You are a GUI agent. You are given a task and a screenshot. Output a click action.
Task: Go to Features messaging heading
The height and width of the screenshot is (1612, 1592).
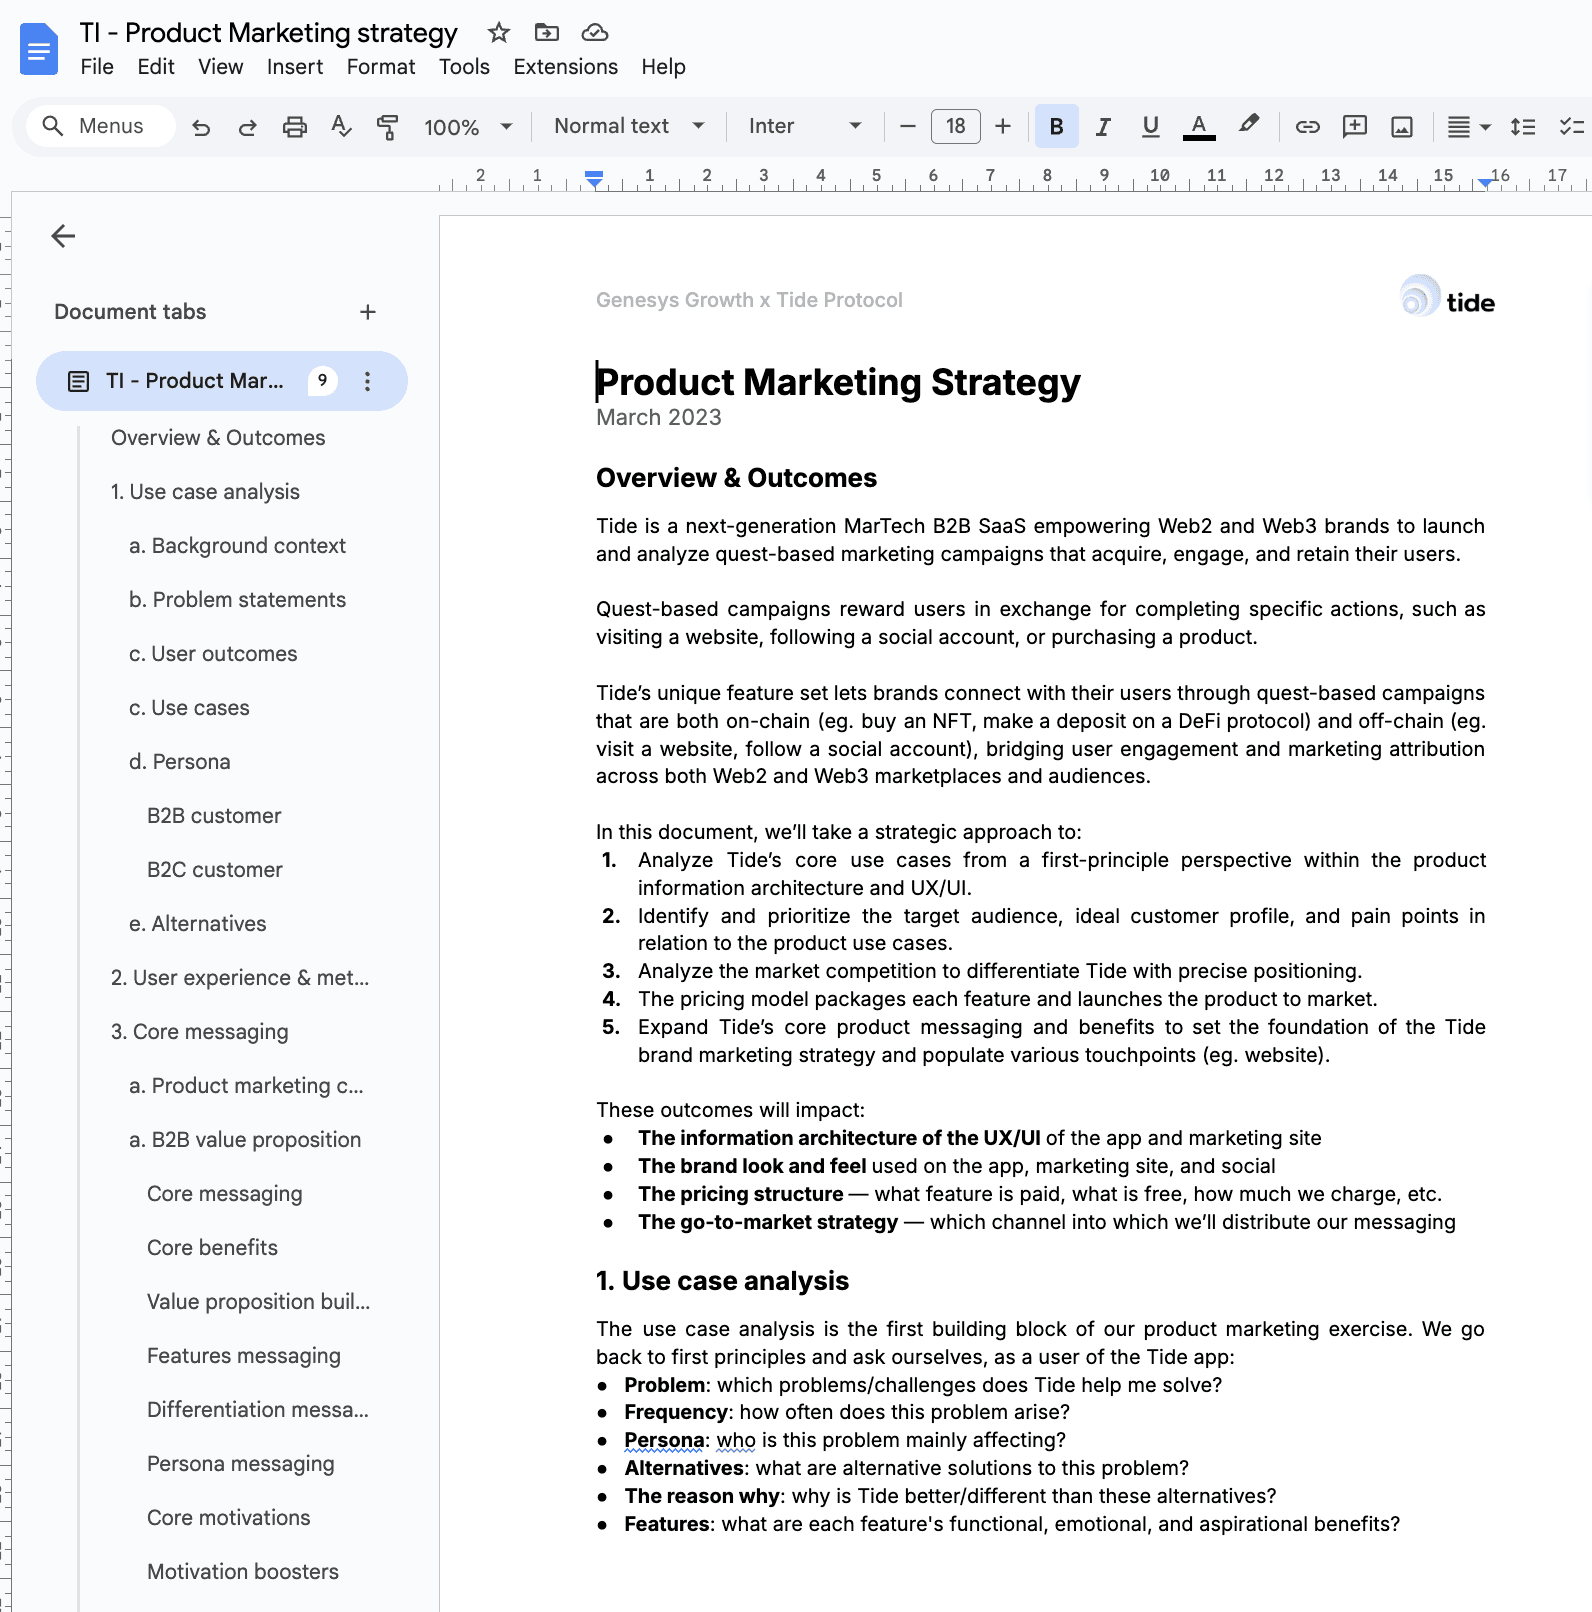[x=244, y=1356]
